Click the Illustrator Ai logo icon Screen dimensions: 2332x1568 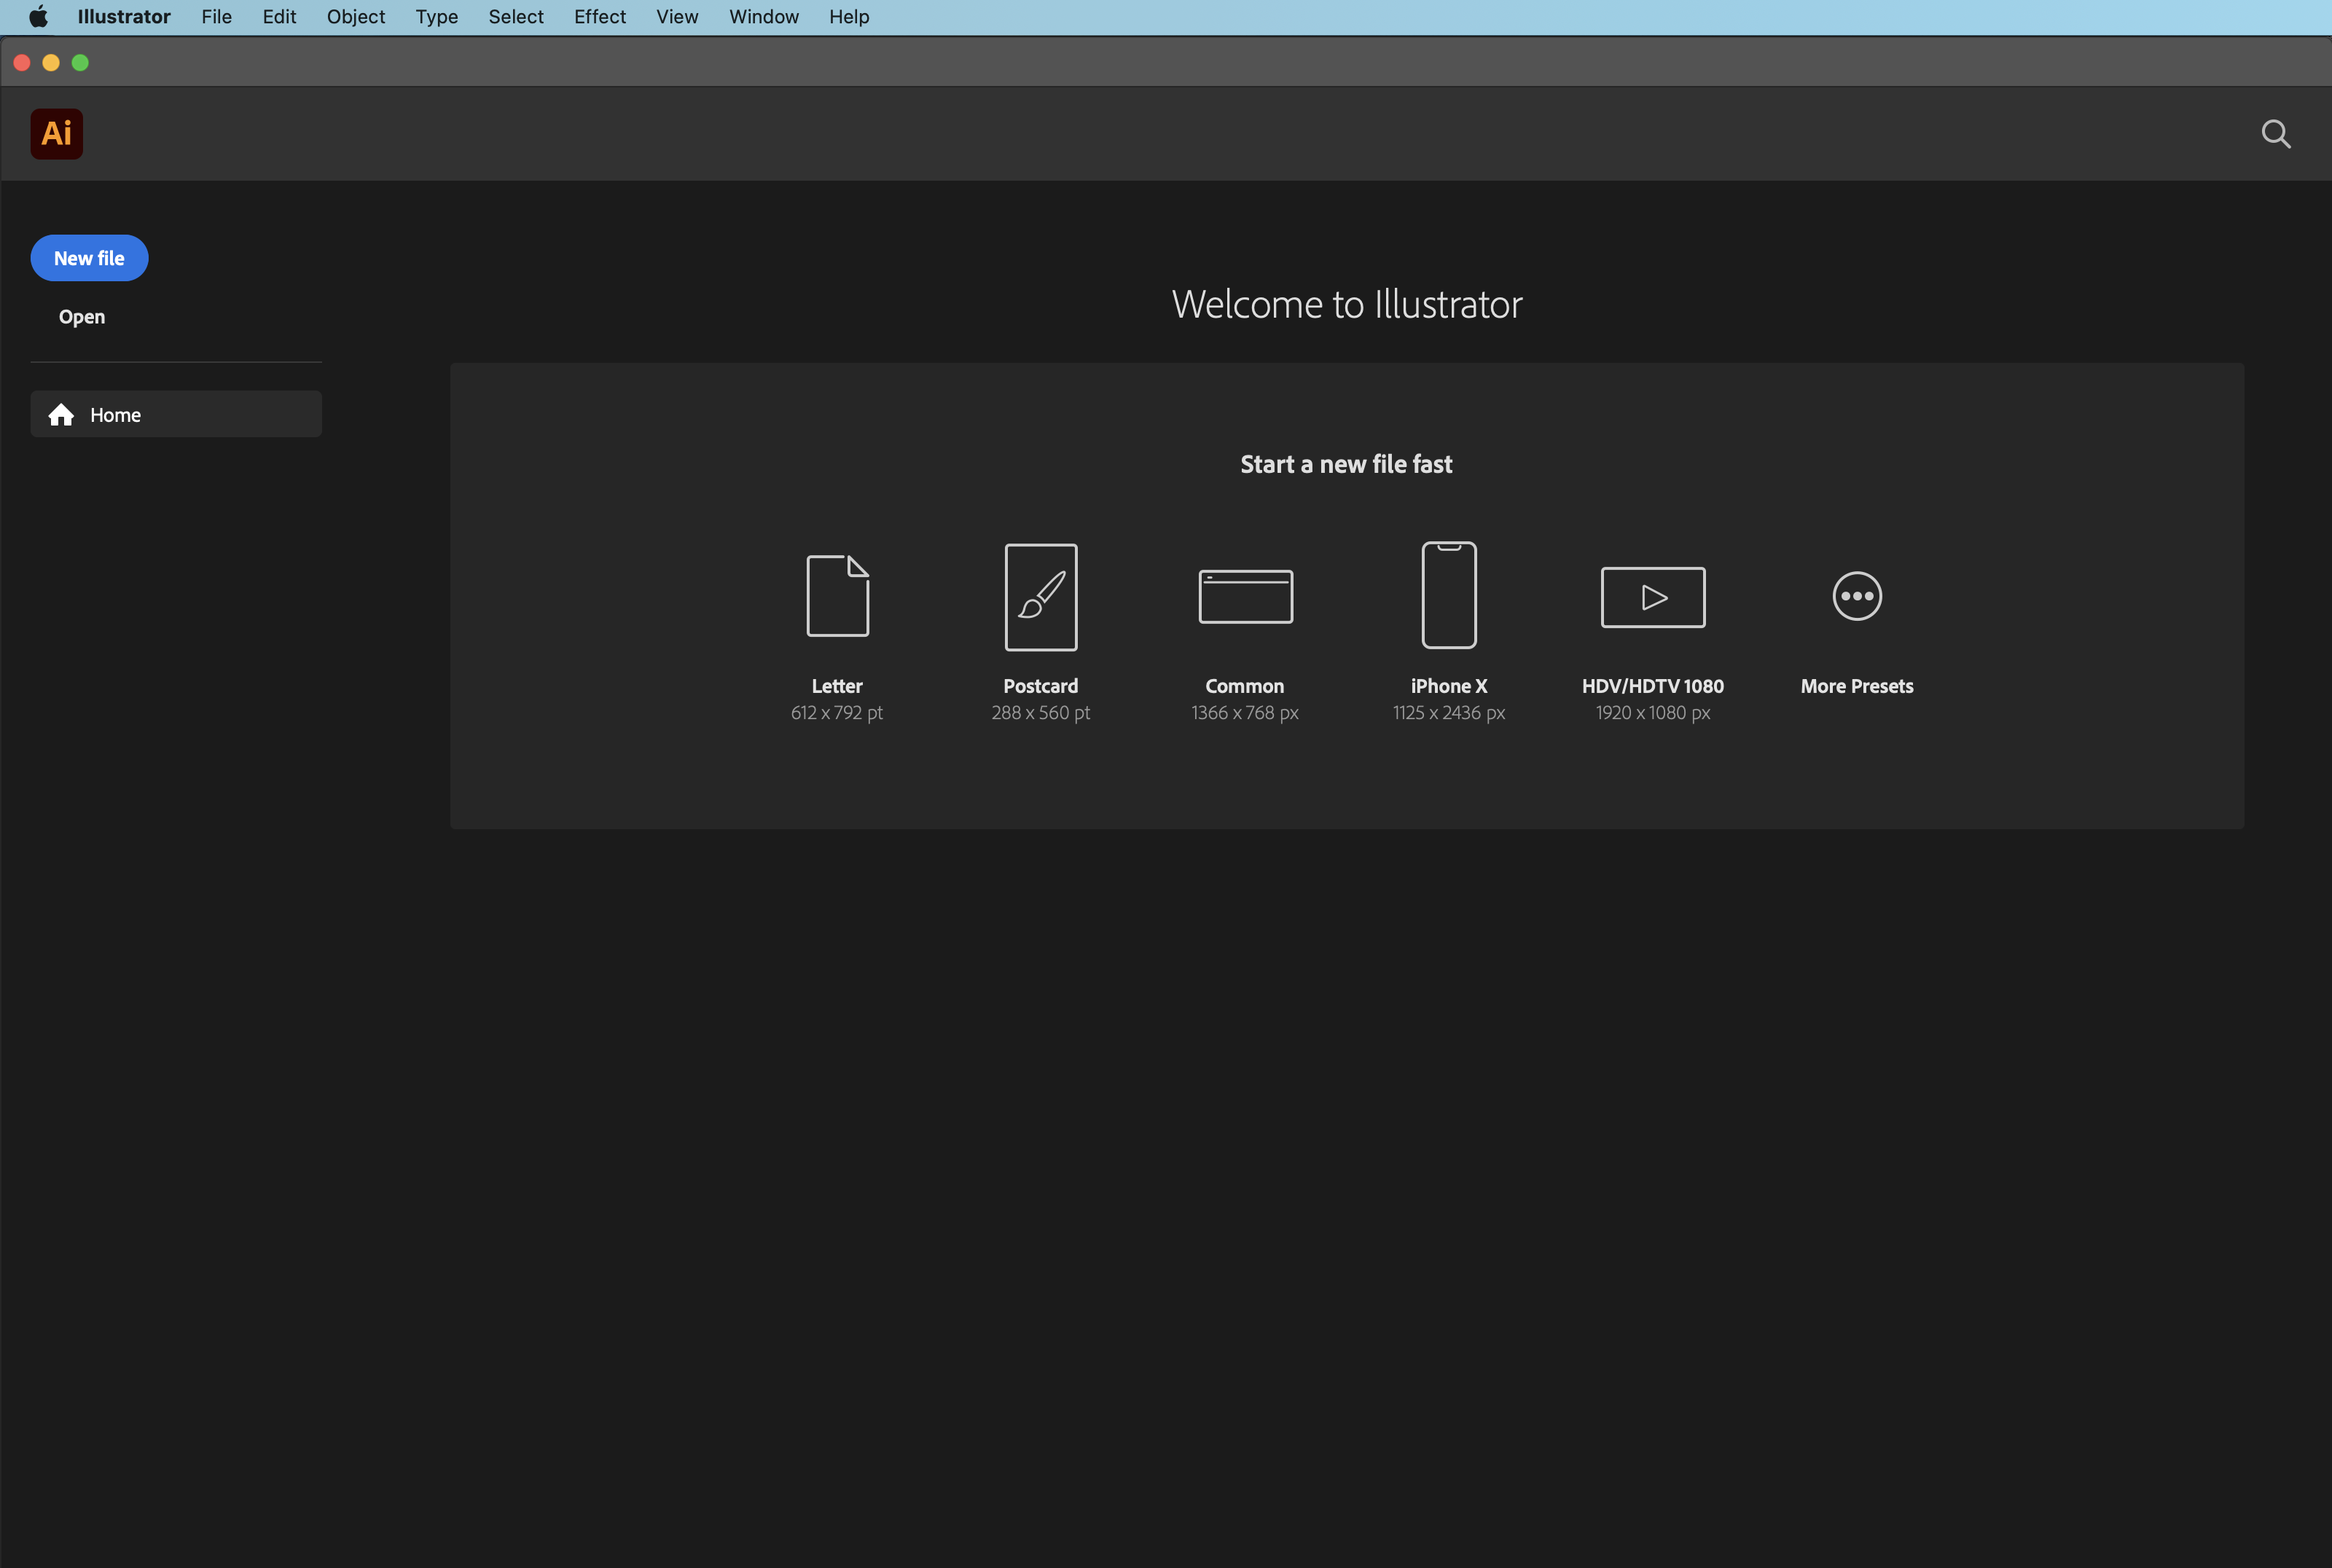(56, 134)
